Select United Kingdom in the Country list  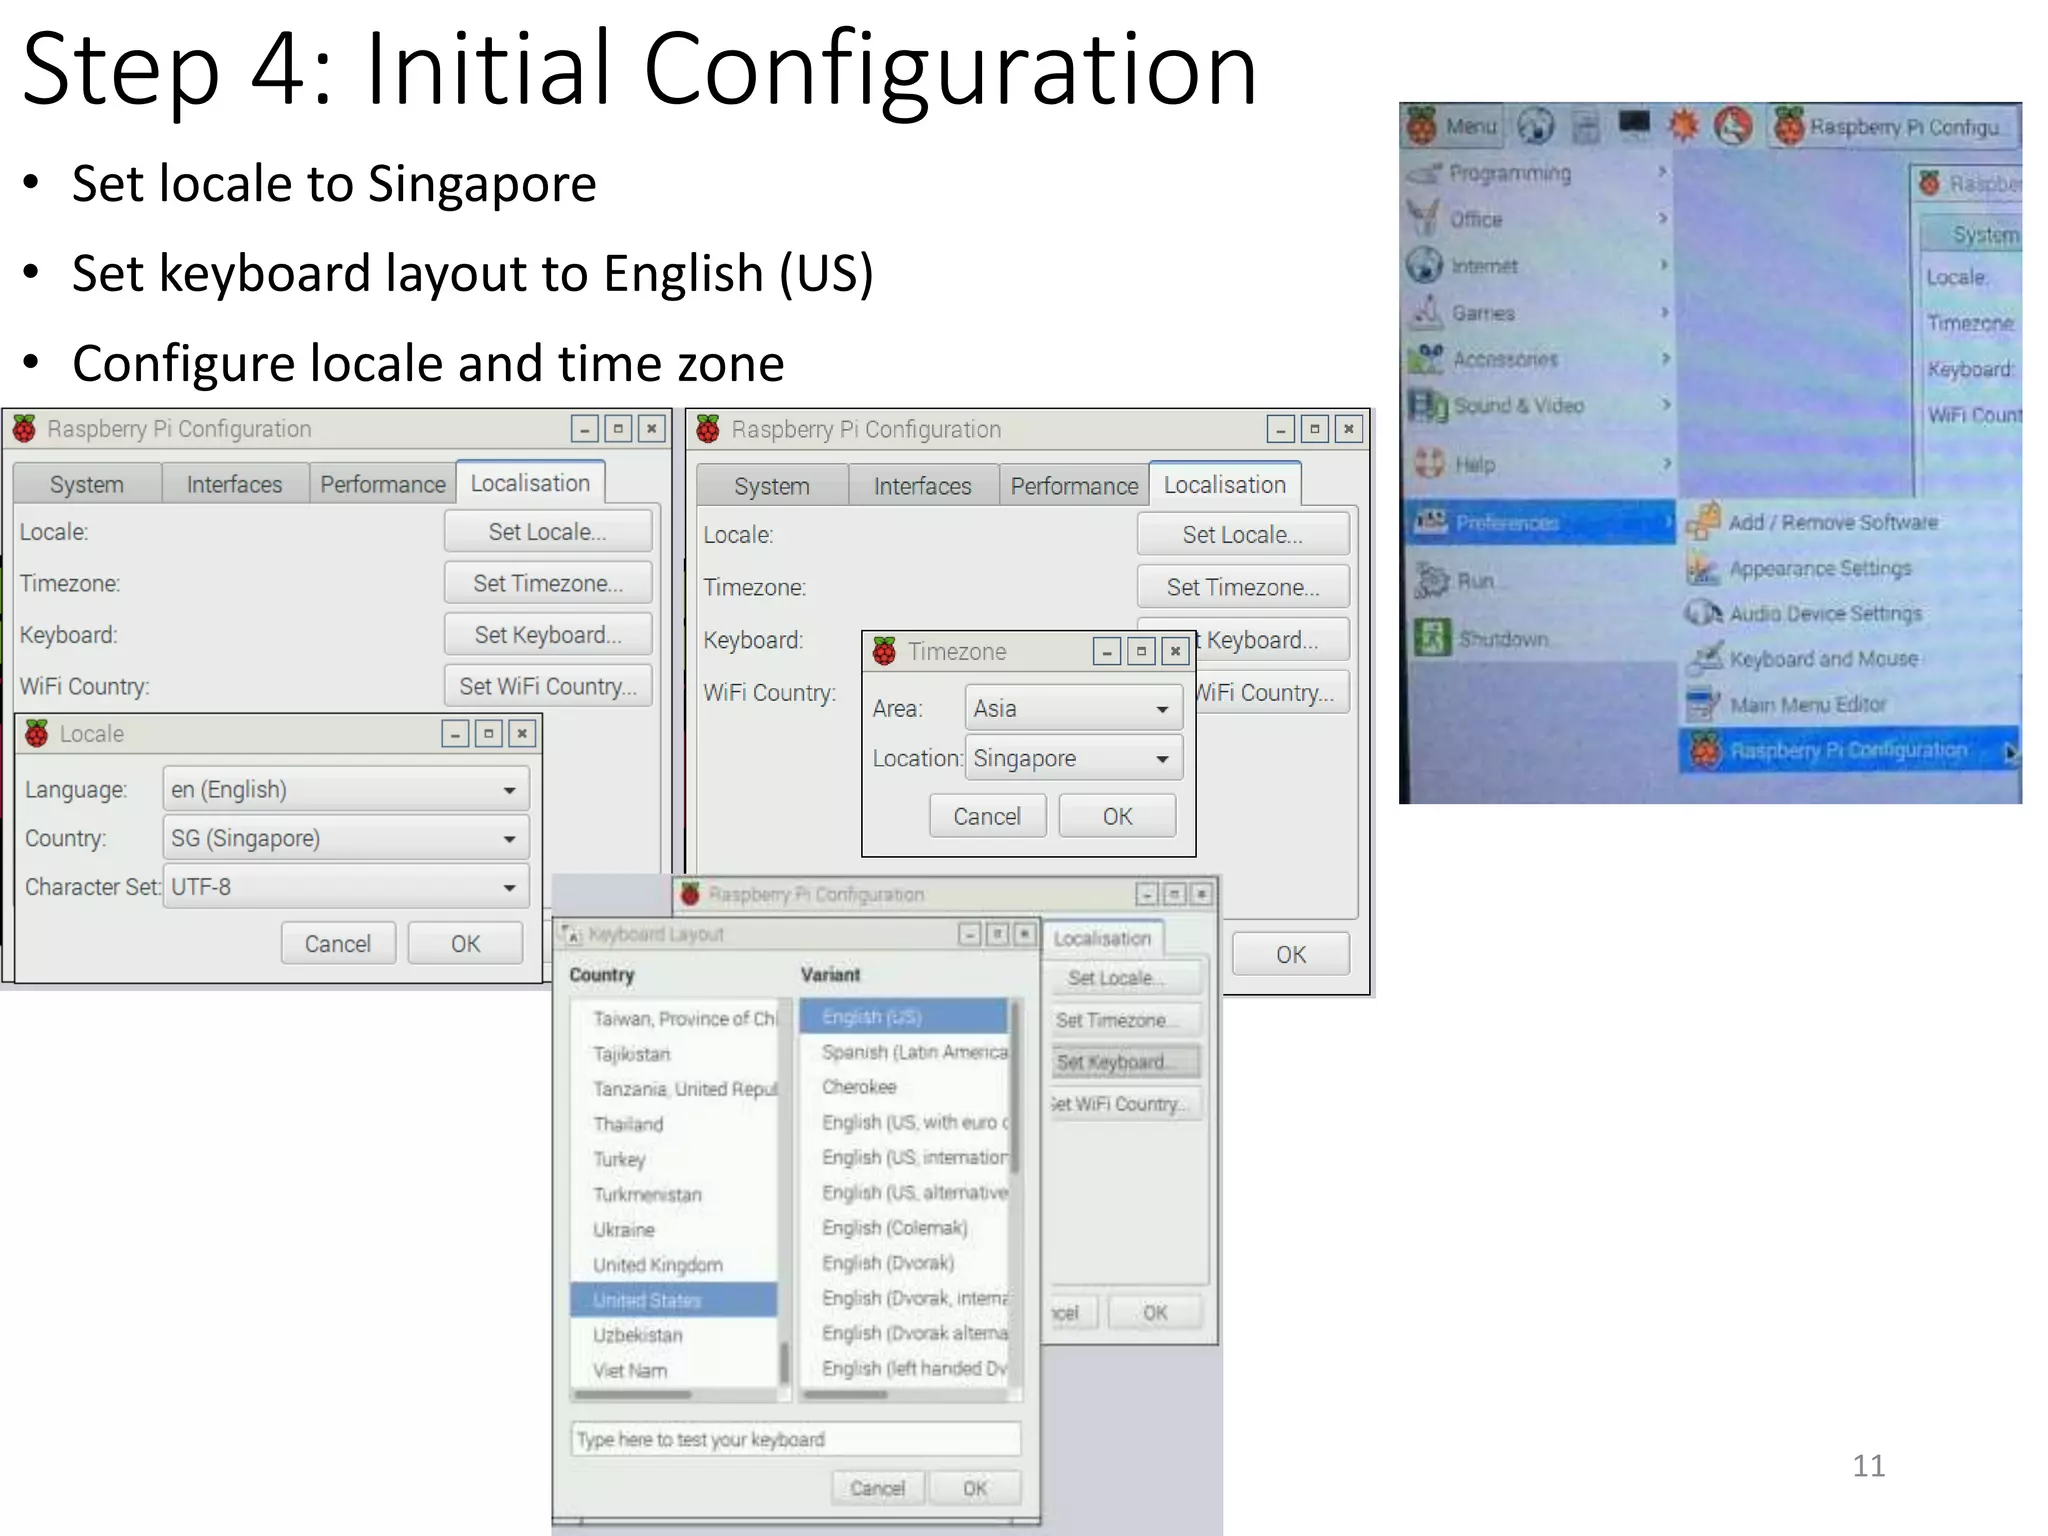pos(673,1265)
